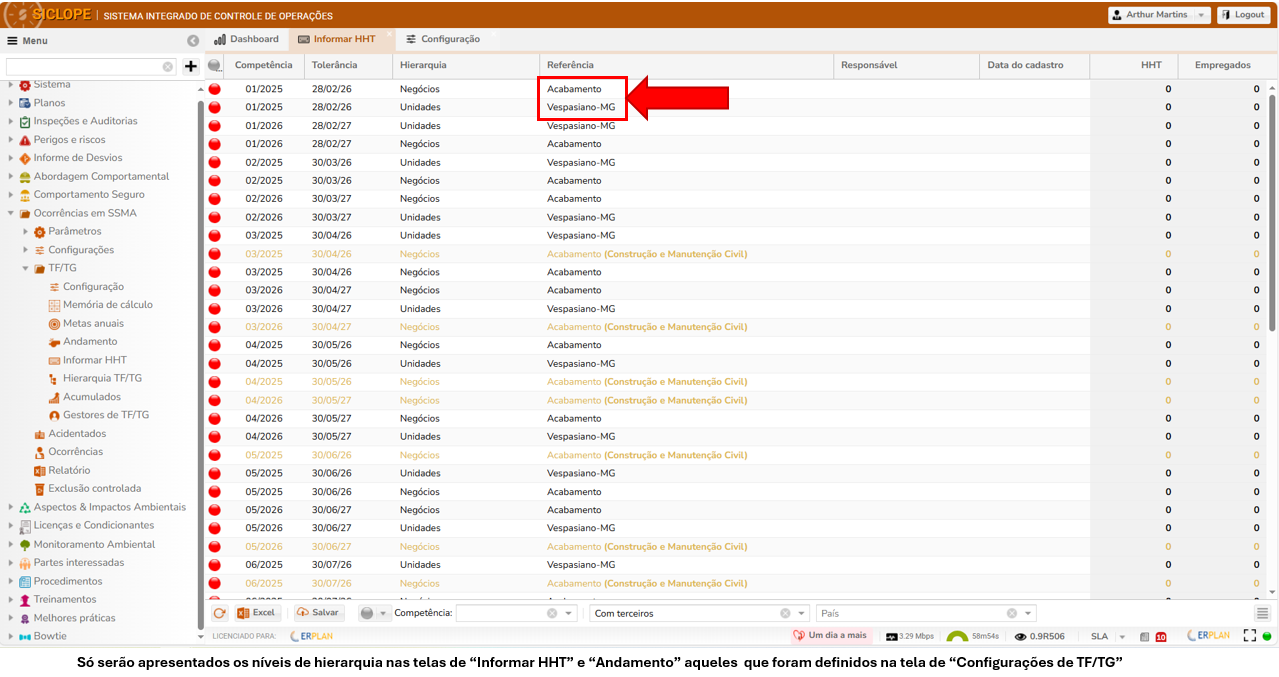Click the grey circle icon in table header

tap(214, 66)
